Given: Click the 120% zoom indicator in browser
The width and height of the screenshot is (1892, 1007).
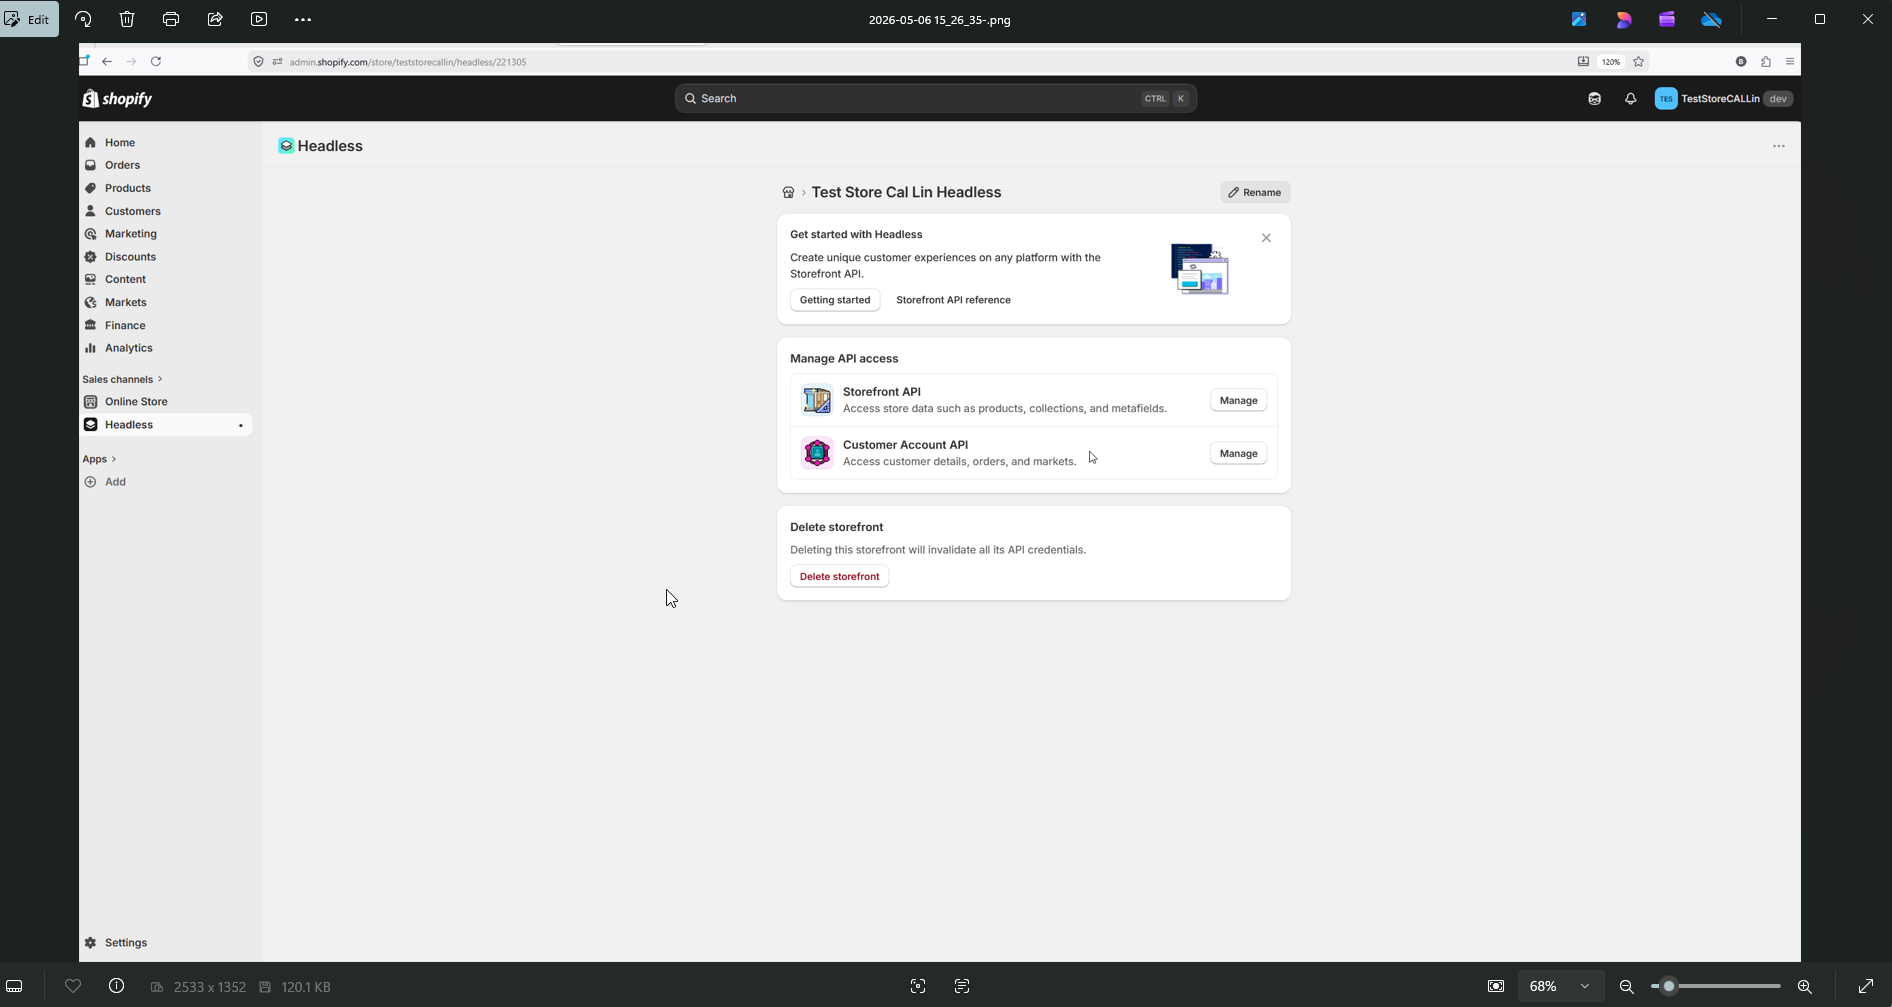Looking at the screenshot, I should click(x=1610, y=61).
